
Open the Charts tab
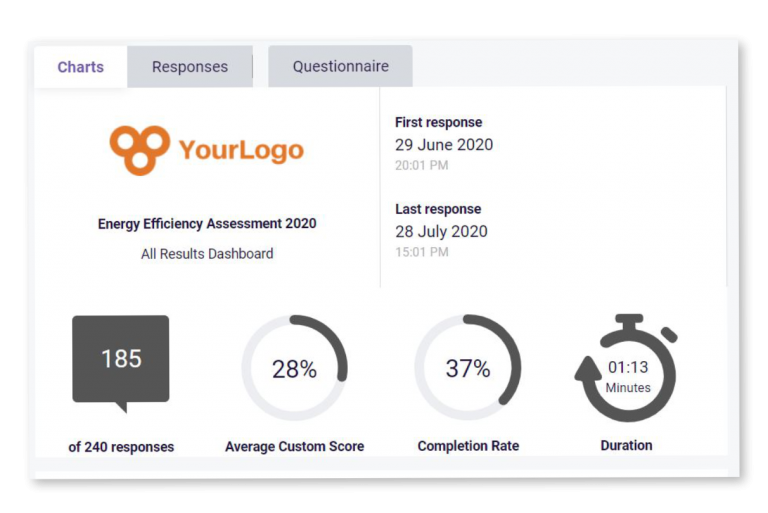81,67
